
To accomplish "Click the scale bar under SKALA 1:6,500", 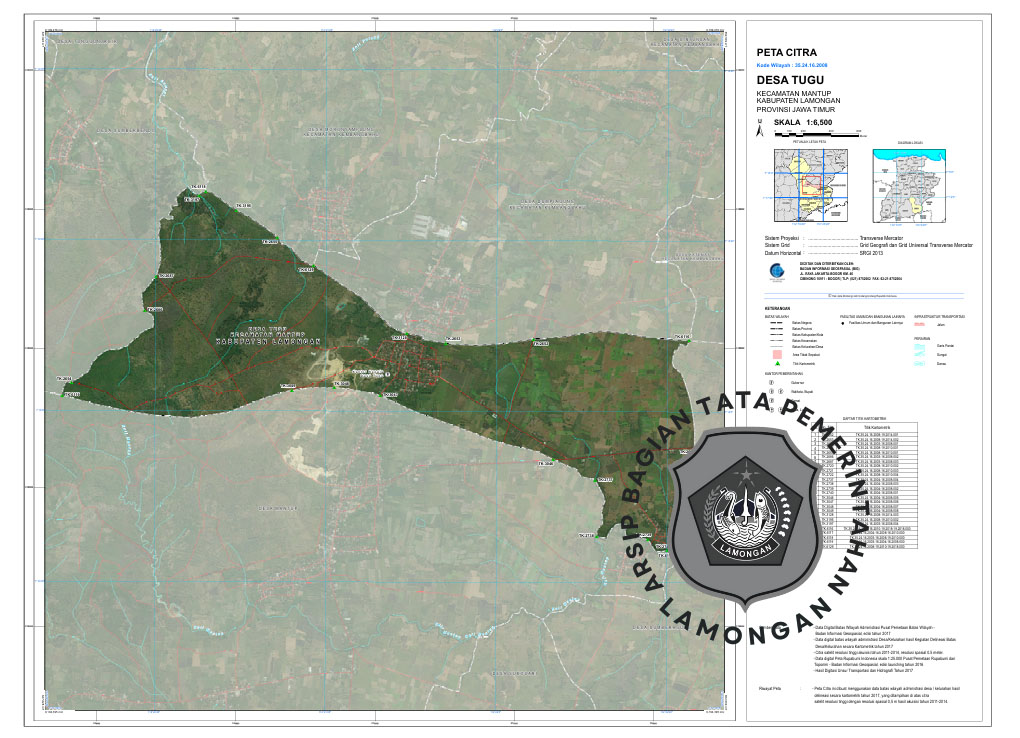I will [815, 134].
